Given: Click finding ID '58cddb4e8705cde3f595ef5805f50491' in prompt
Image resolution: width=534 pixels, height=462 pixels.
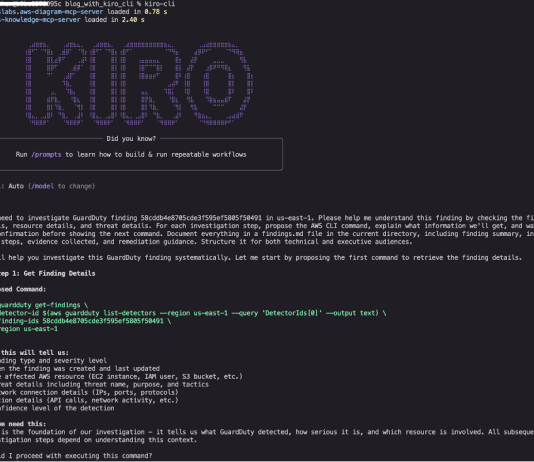Looking at the screenshot, I should 201,218.
